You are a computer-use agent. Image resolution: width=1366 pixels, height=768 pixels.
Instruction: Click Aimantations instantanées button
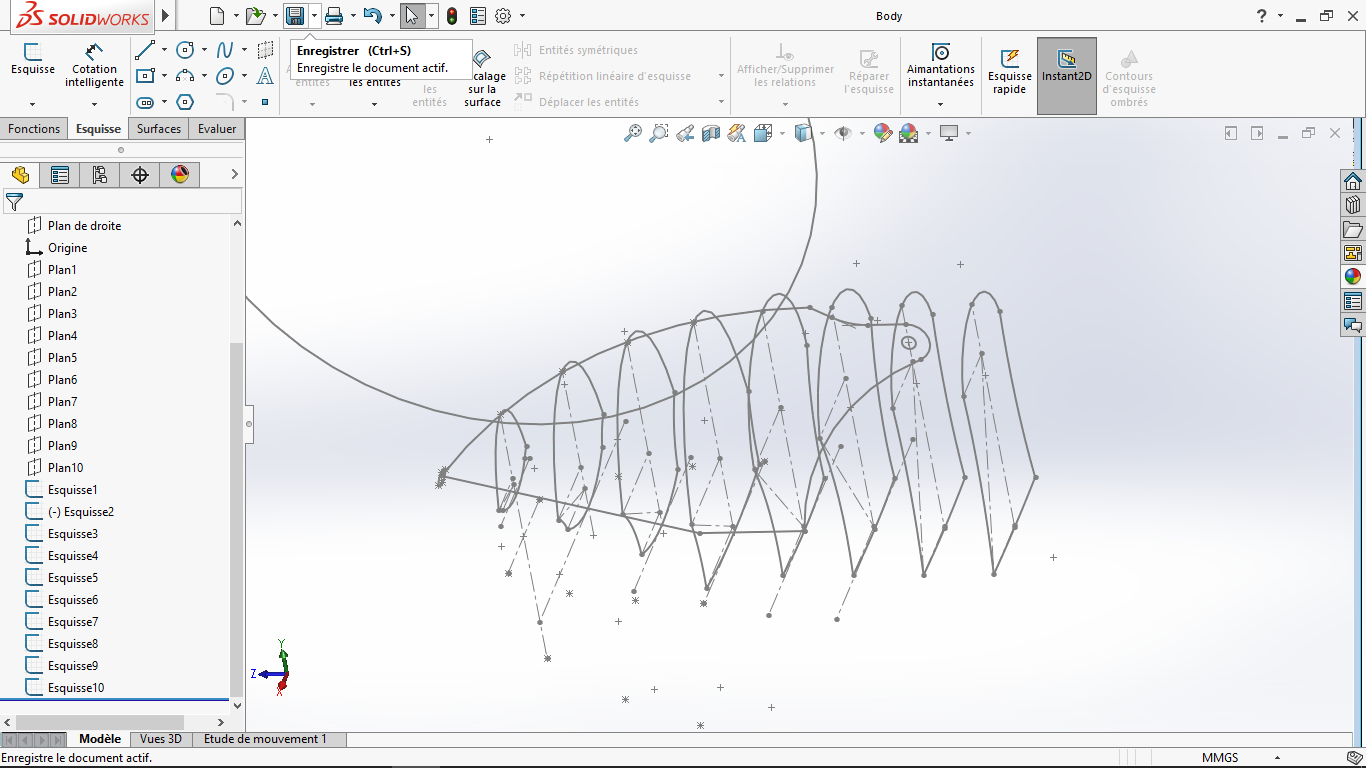pos(941,65)
